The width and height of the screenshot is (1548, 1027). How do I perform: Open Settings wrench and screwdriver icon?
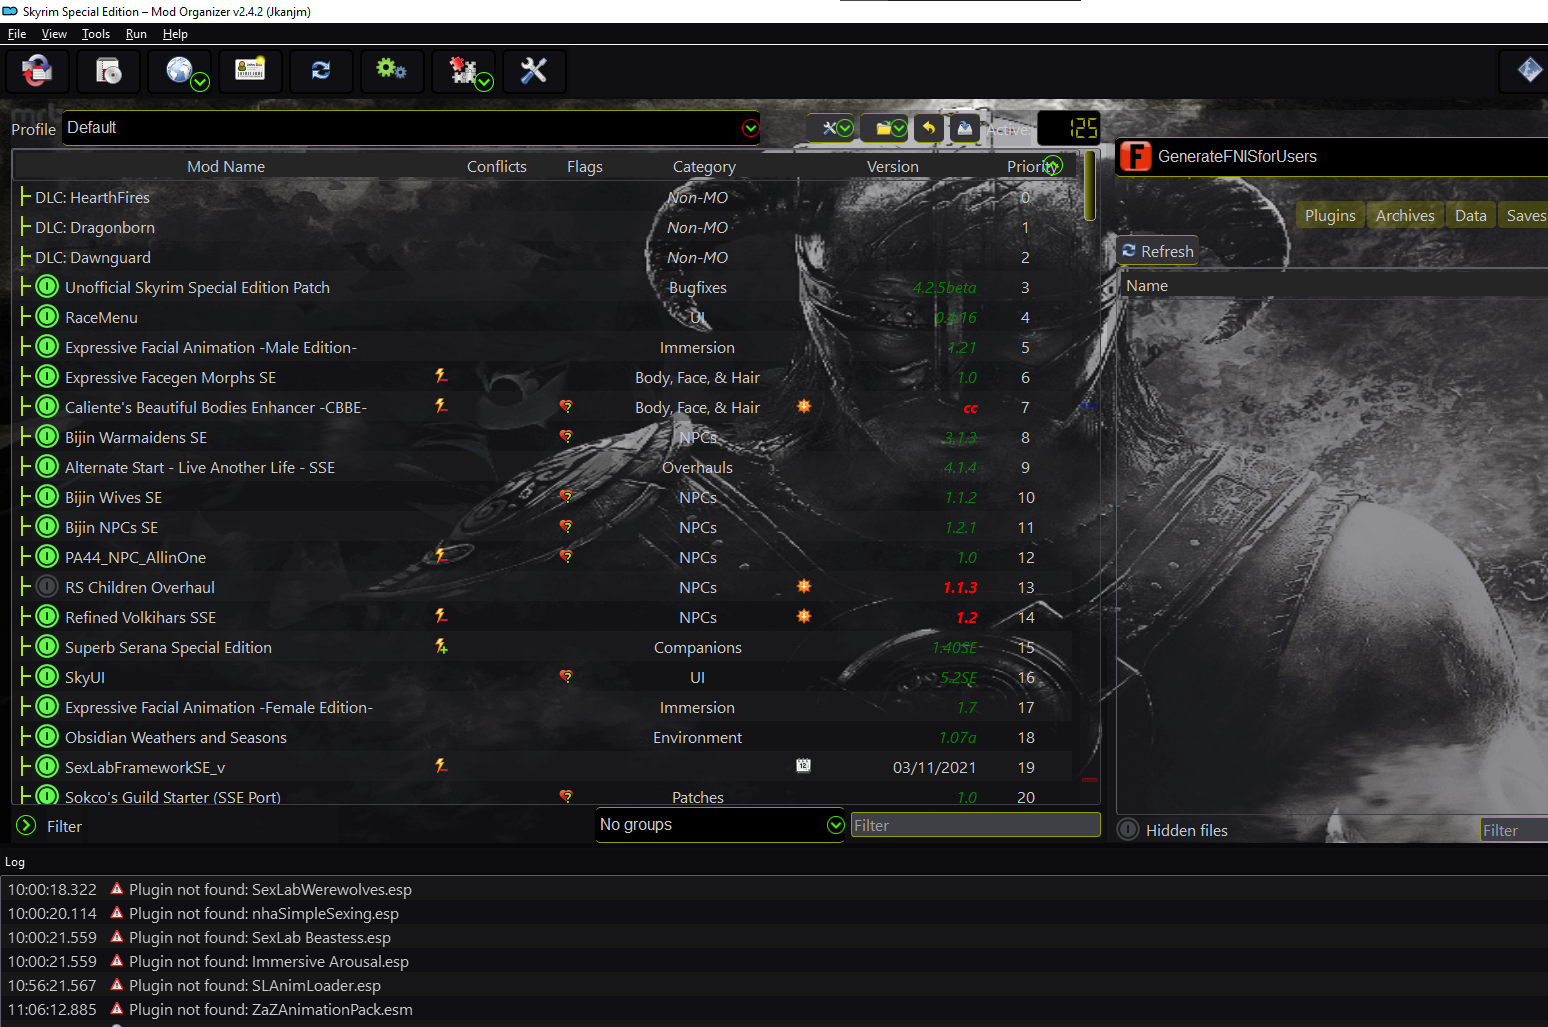[x=534, y=71]
